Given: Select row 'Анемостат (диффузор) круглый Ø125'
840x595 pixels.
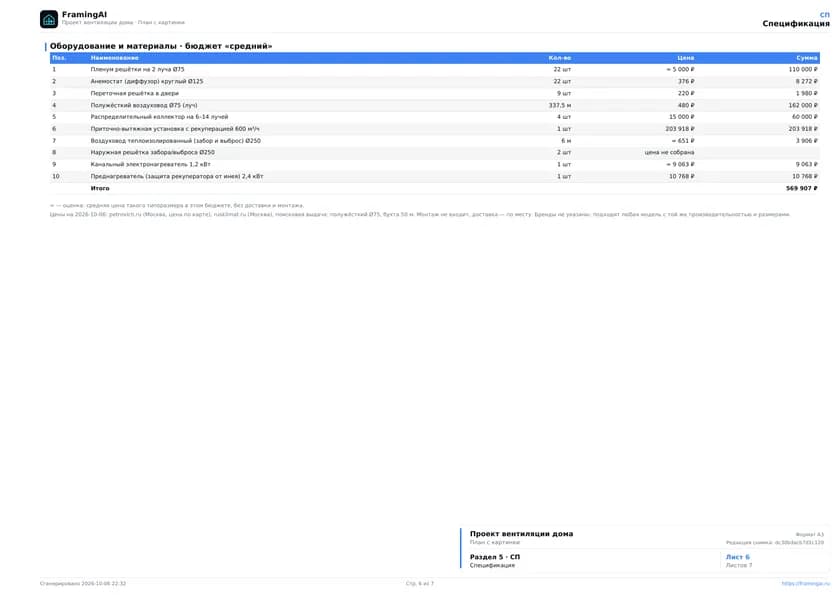Looking at the screenshot, I should click(x=435, y=81).
